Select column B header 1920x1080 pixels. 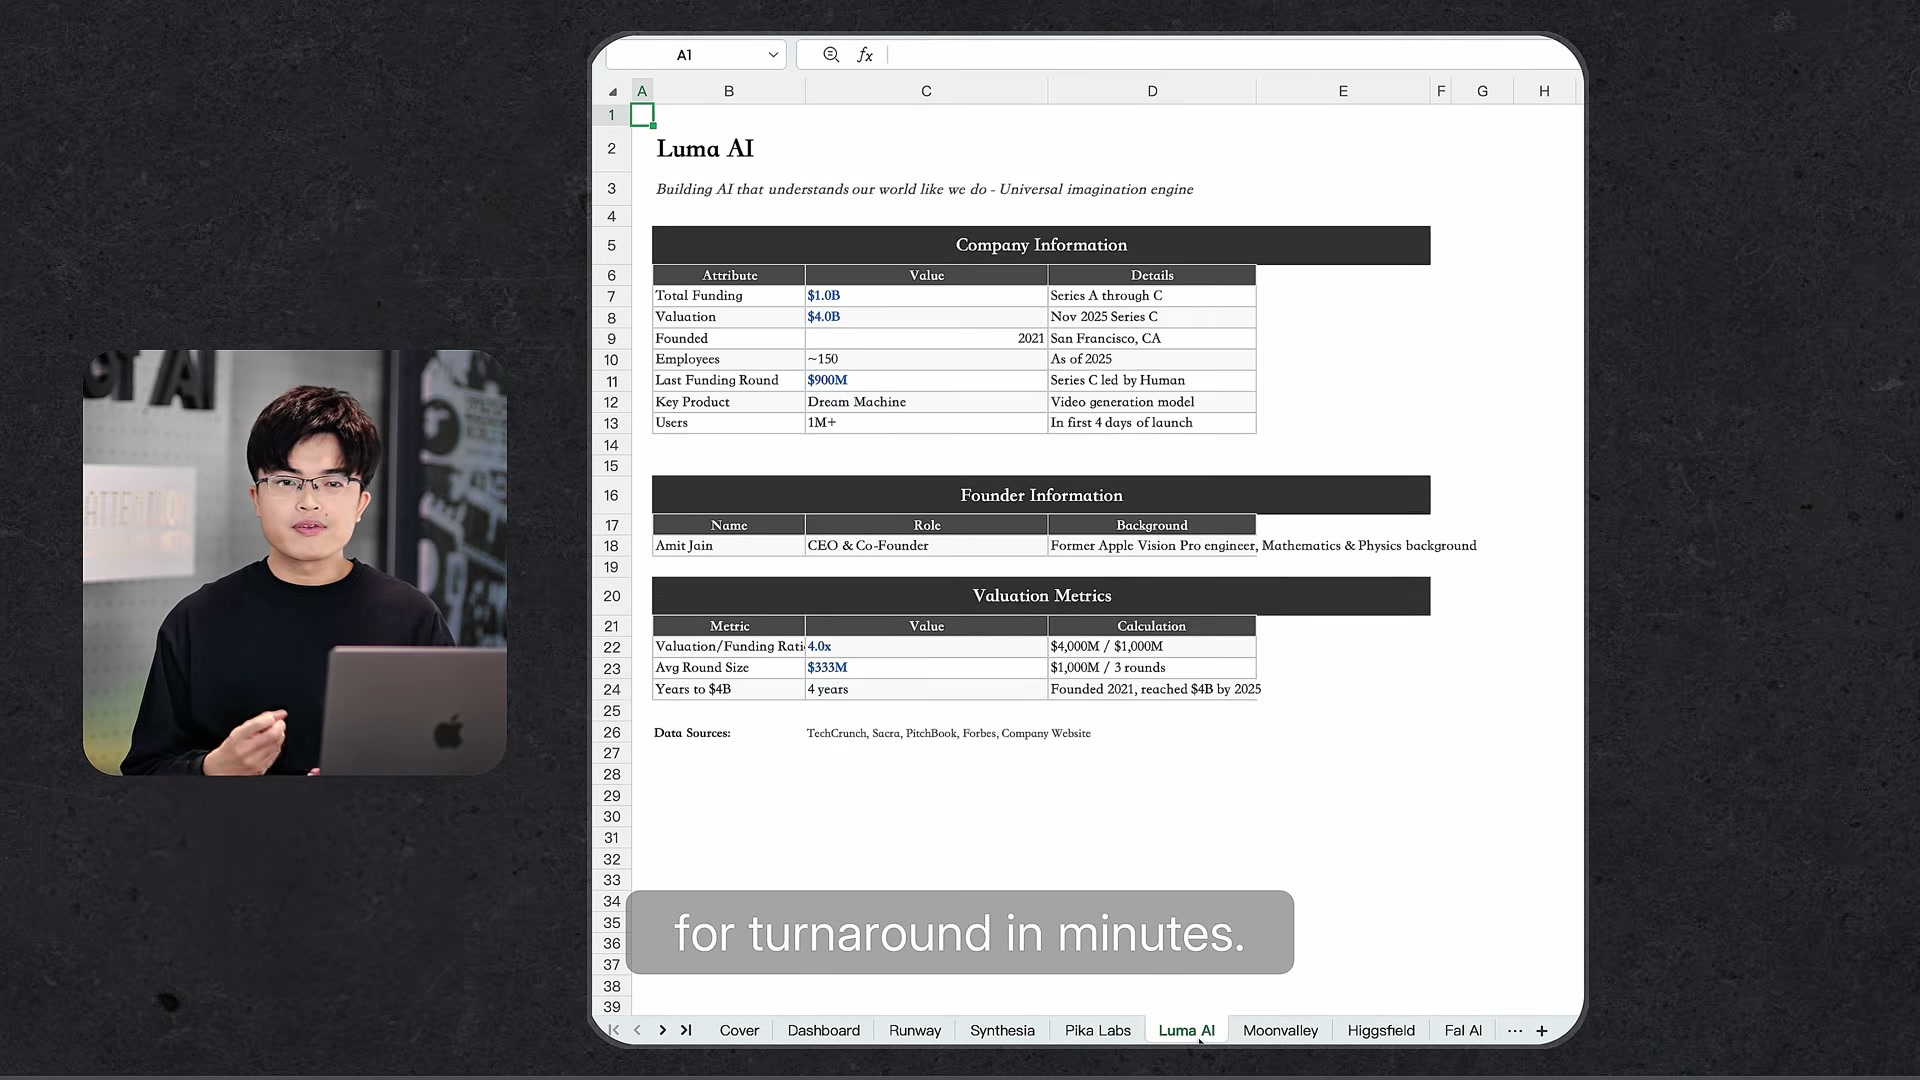(729, 91)
